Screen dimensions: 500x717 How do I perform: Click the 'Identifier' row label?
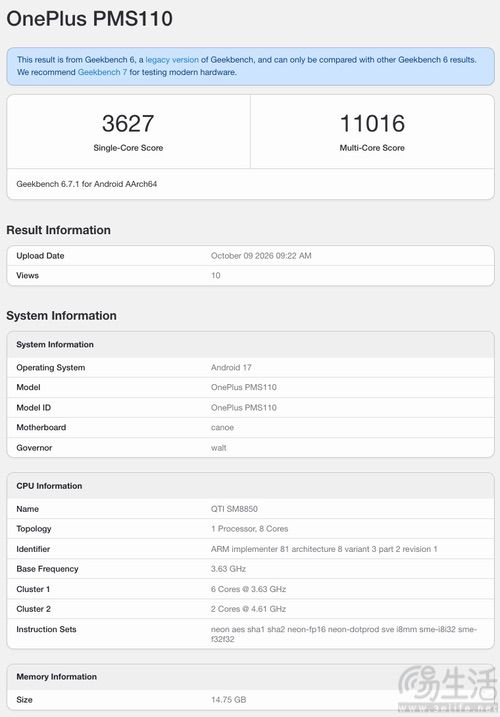coord(33,549)
